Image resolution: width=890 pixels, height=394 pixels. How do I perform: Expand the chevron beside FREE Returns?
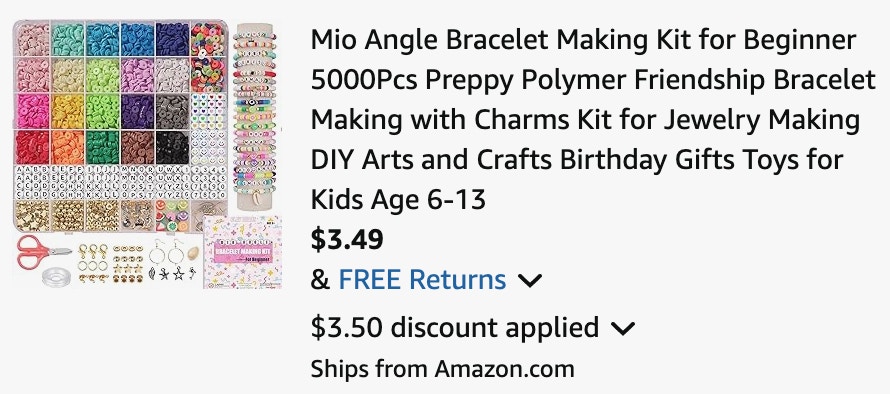click(530, 280)
